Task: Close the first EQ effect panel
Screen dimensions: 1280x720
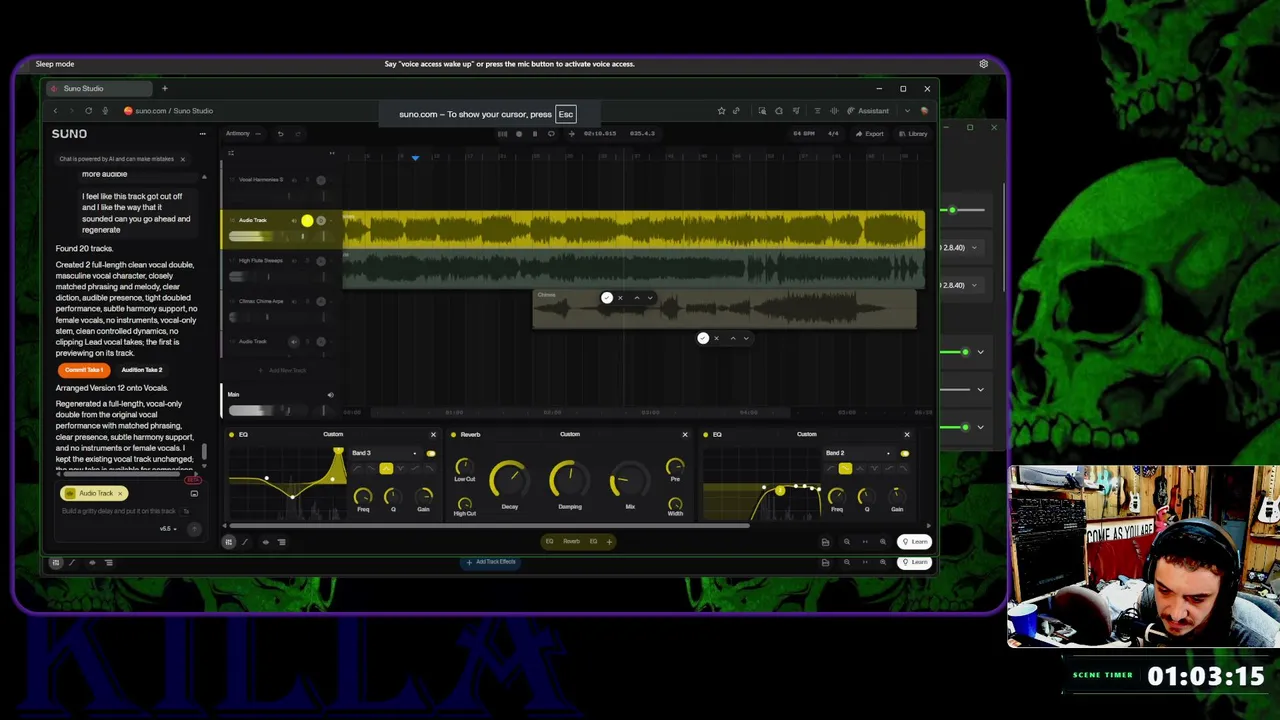Action: [x=433, y=435]
